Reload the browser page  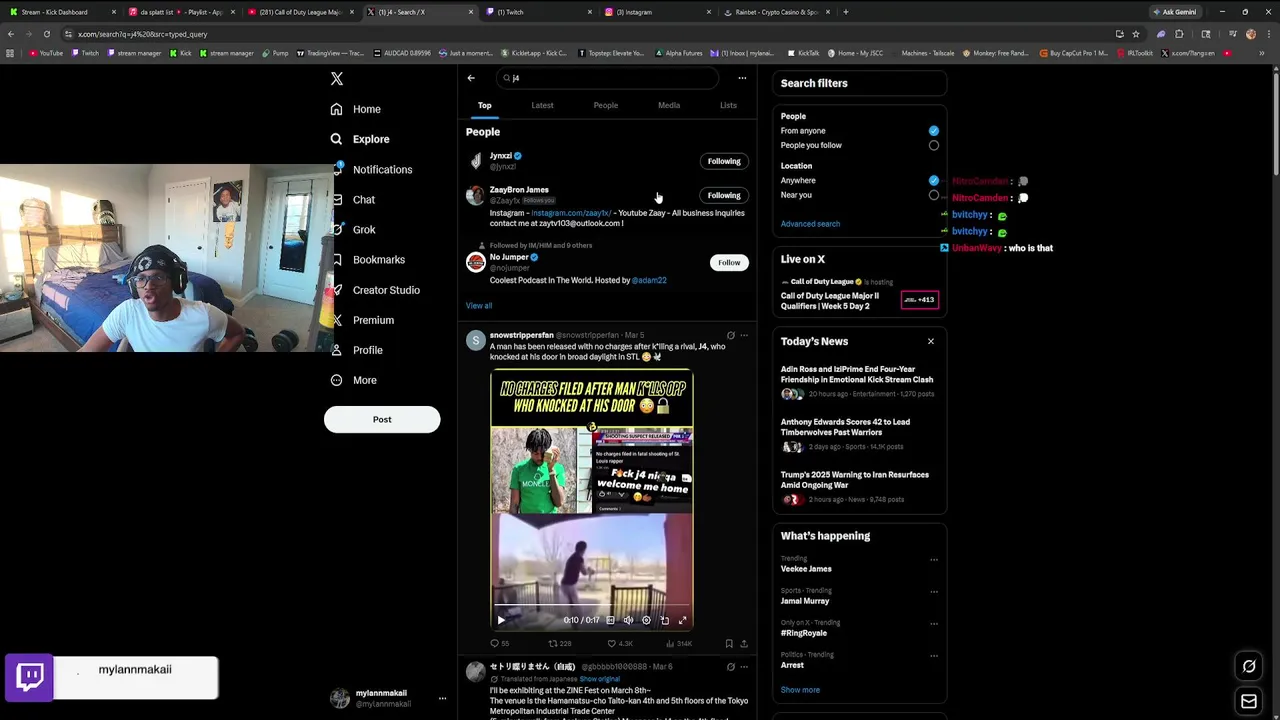(x=46, y=34)
